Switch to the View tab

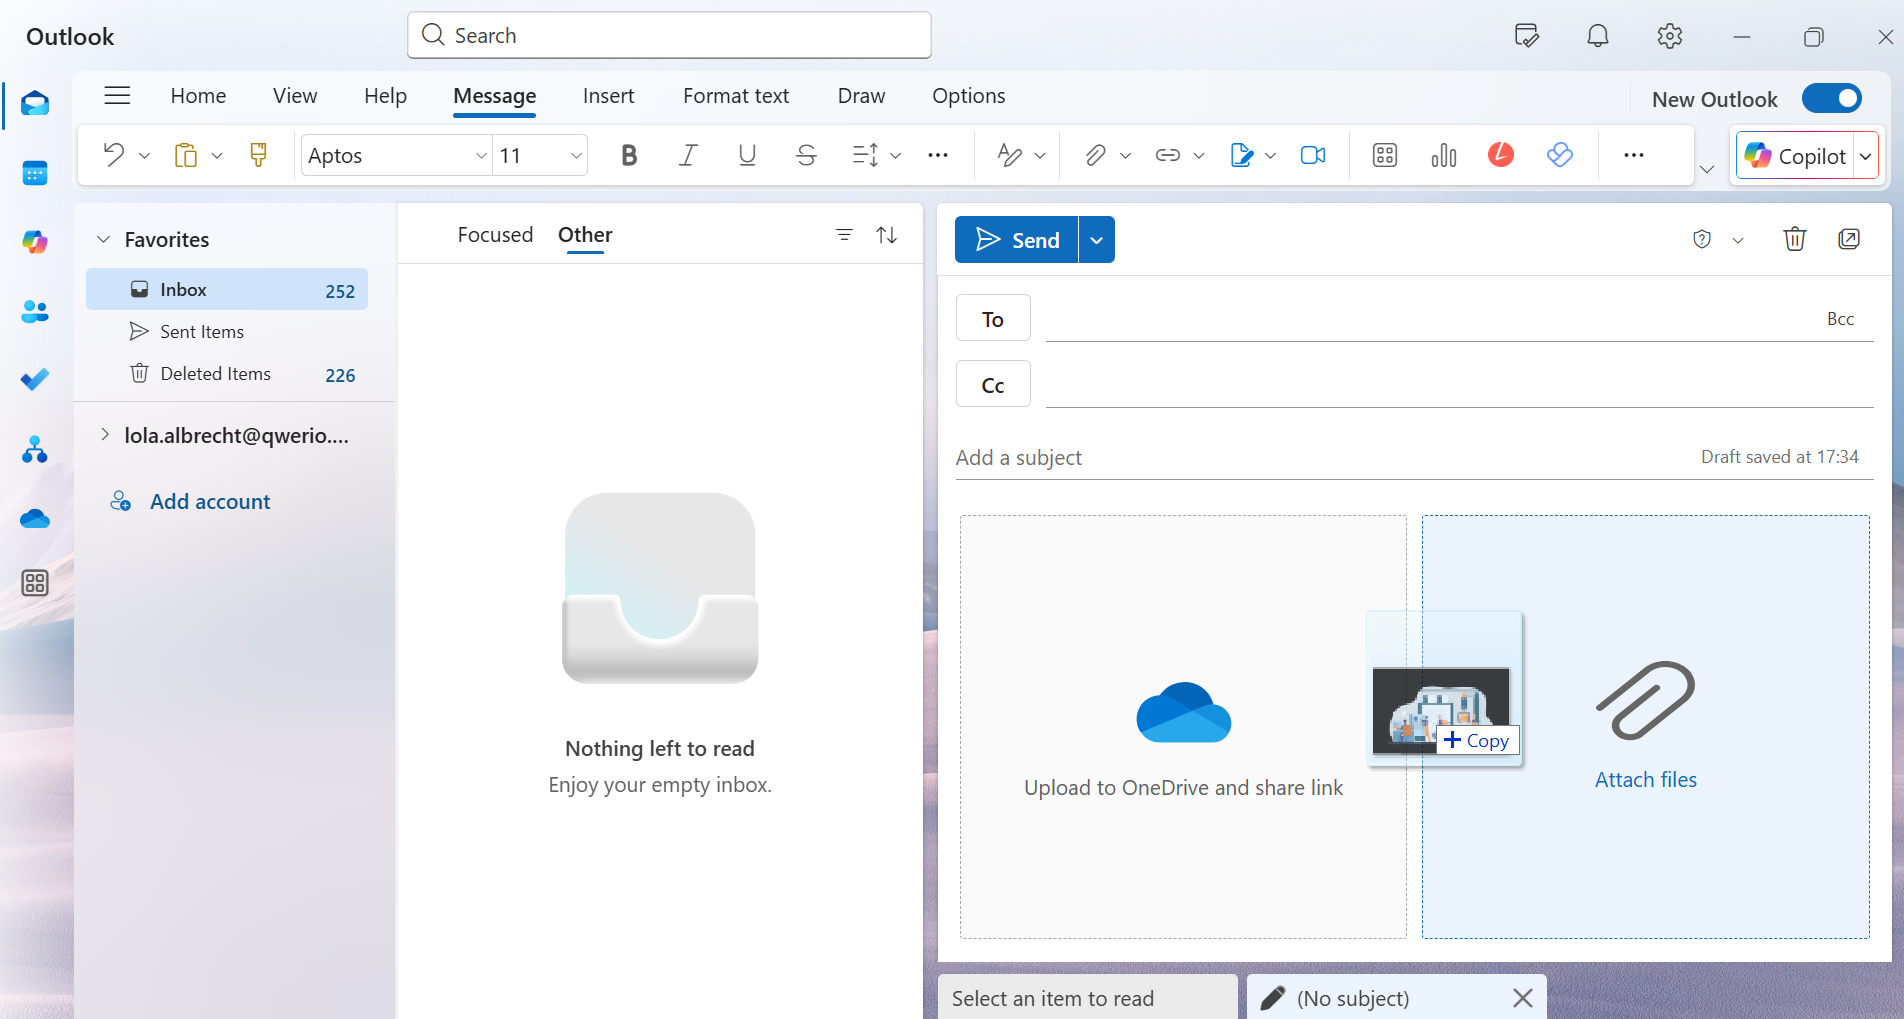295,96
